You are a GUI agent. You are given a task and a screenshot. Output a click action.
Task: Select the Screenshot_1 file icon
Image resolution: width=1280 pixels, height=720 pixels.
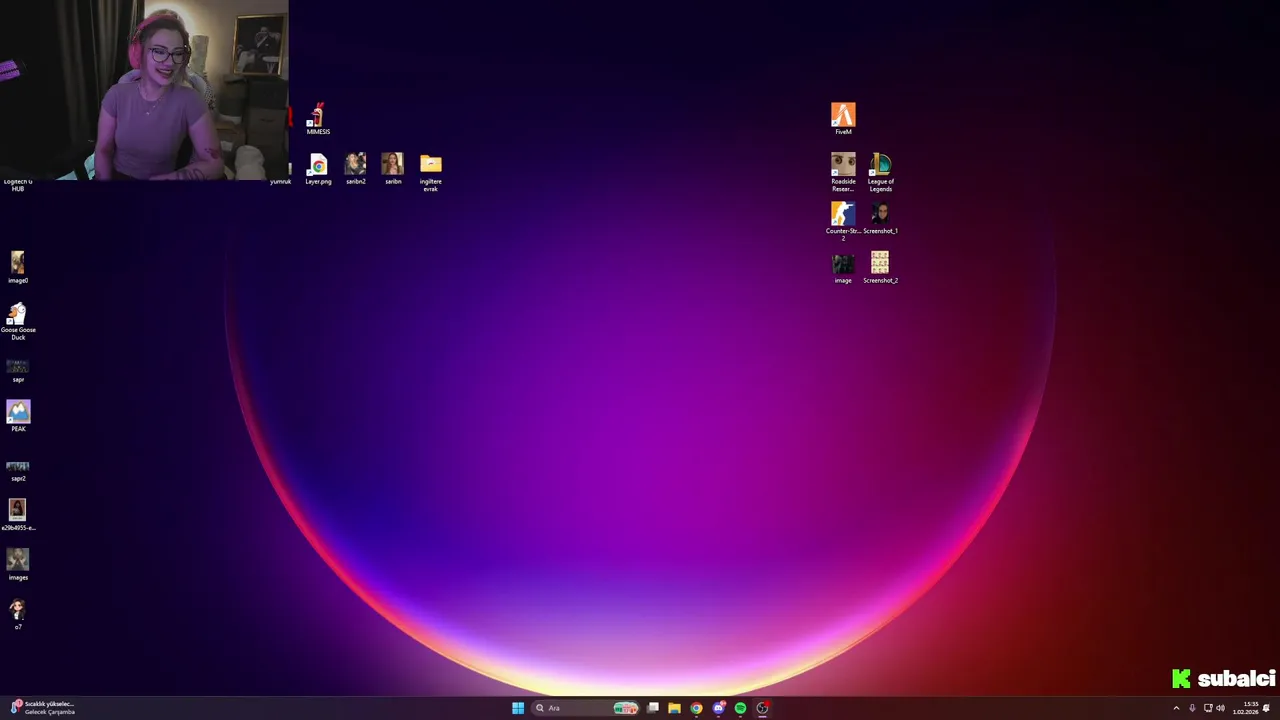click(880, 219)
